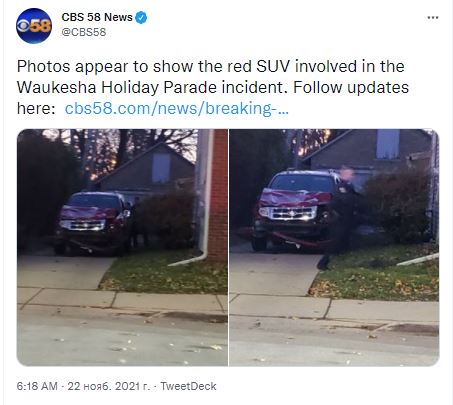Open the left photo of the SUV

point(122,247)
